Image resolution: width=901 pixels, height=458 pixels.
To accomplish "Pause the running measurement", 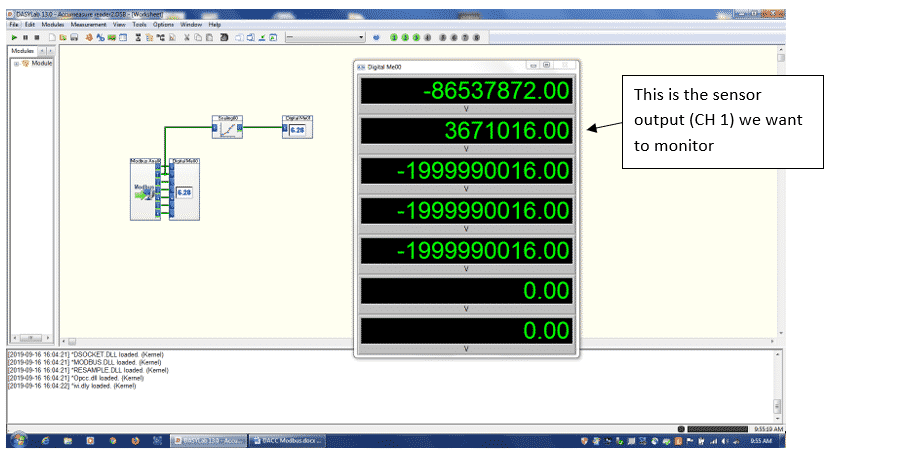I will (25, 37).
